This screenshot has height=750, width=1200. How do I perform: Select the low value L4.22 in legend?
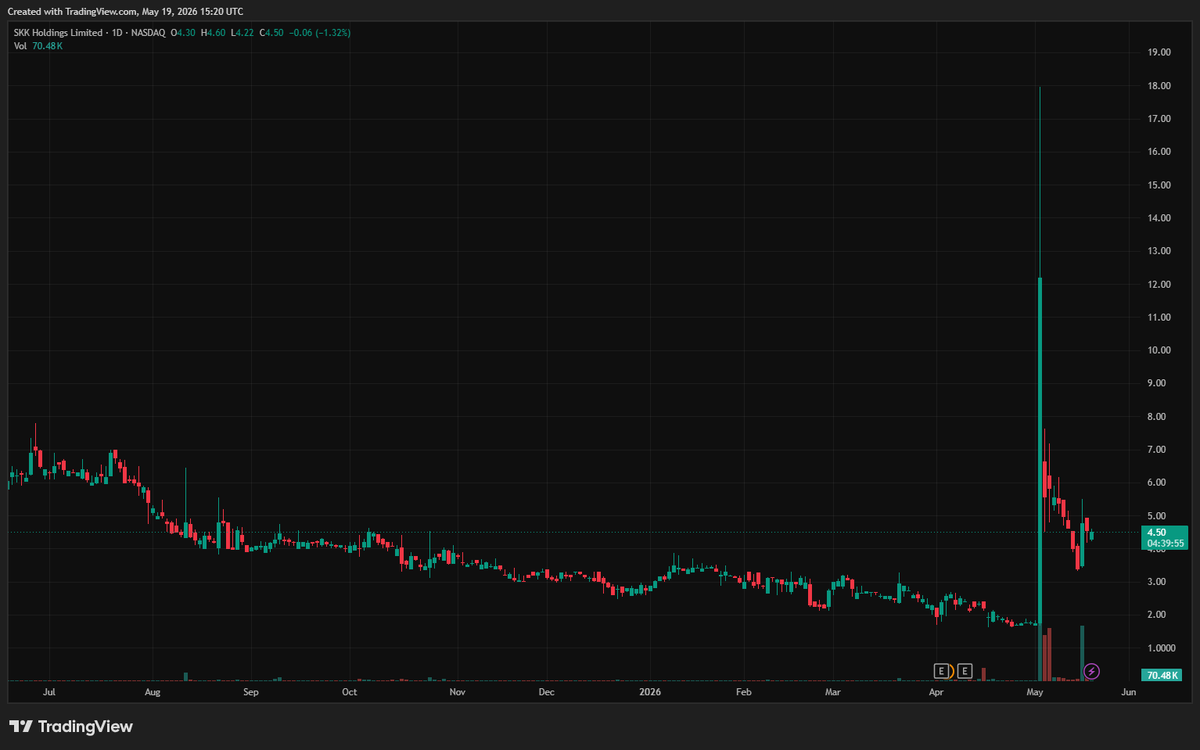click(242, 33)
